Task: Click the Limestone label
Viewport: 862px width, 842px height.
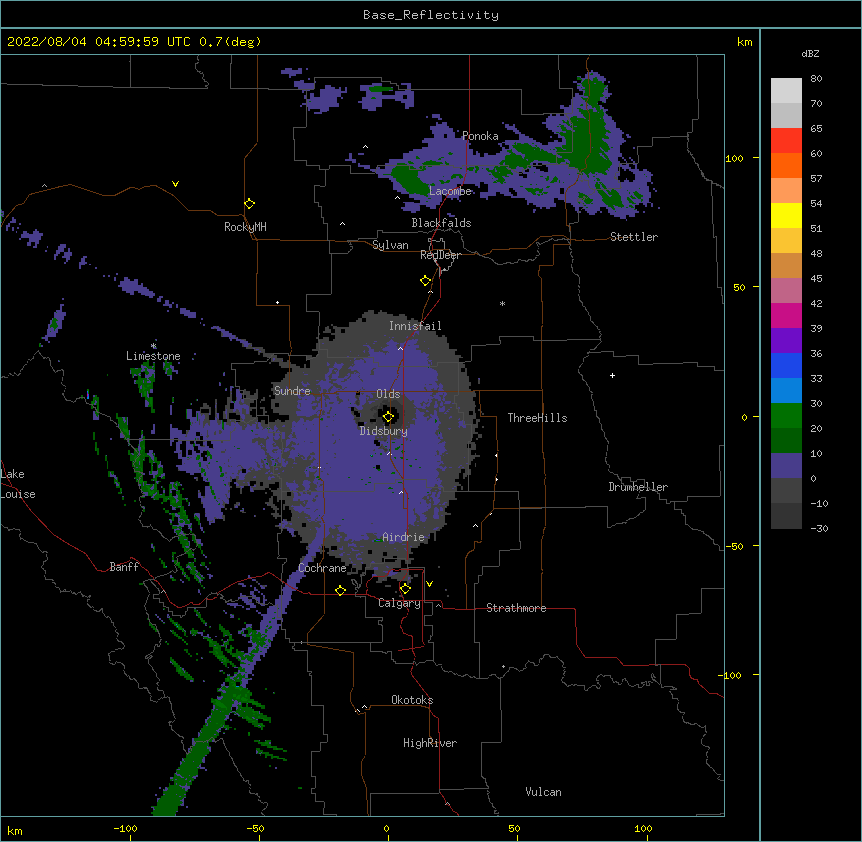Action: tap(153, 356)
